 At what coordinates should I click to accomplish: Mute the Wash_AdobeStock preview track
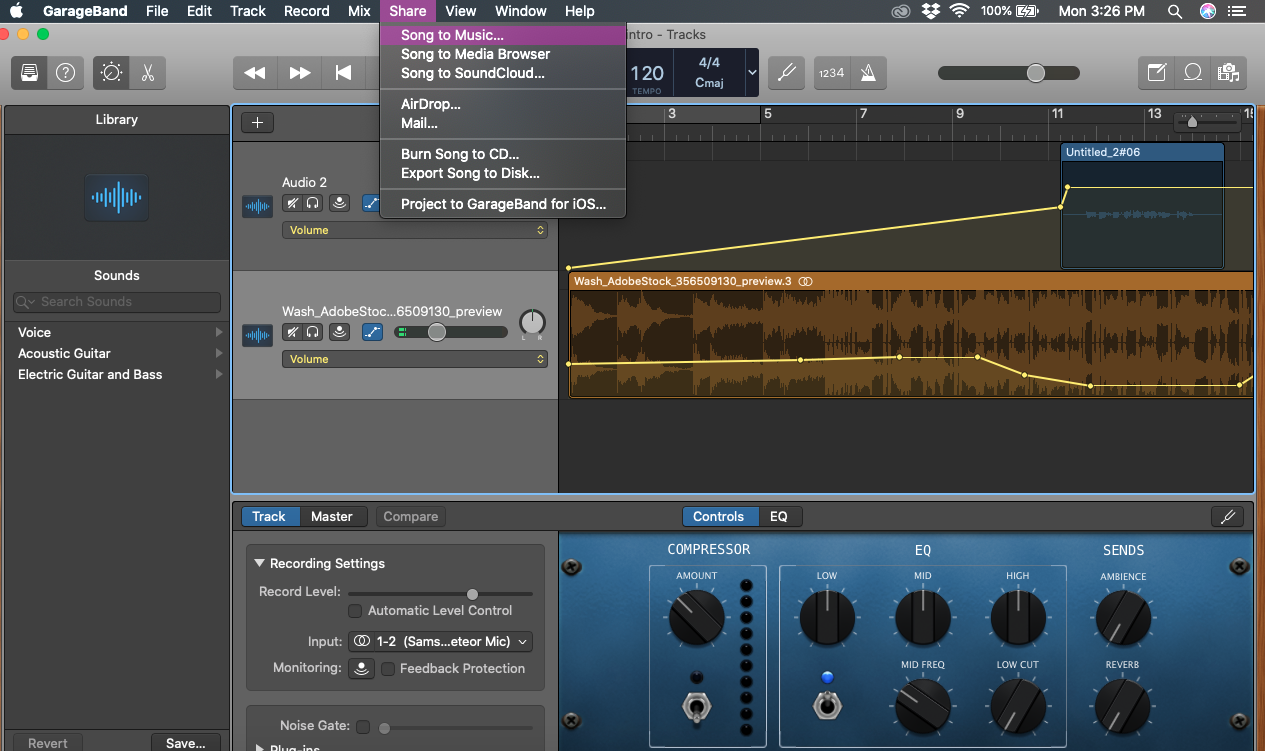point(292,332)
